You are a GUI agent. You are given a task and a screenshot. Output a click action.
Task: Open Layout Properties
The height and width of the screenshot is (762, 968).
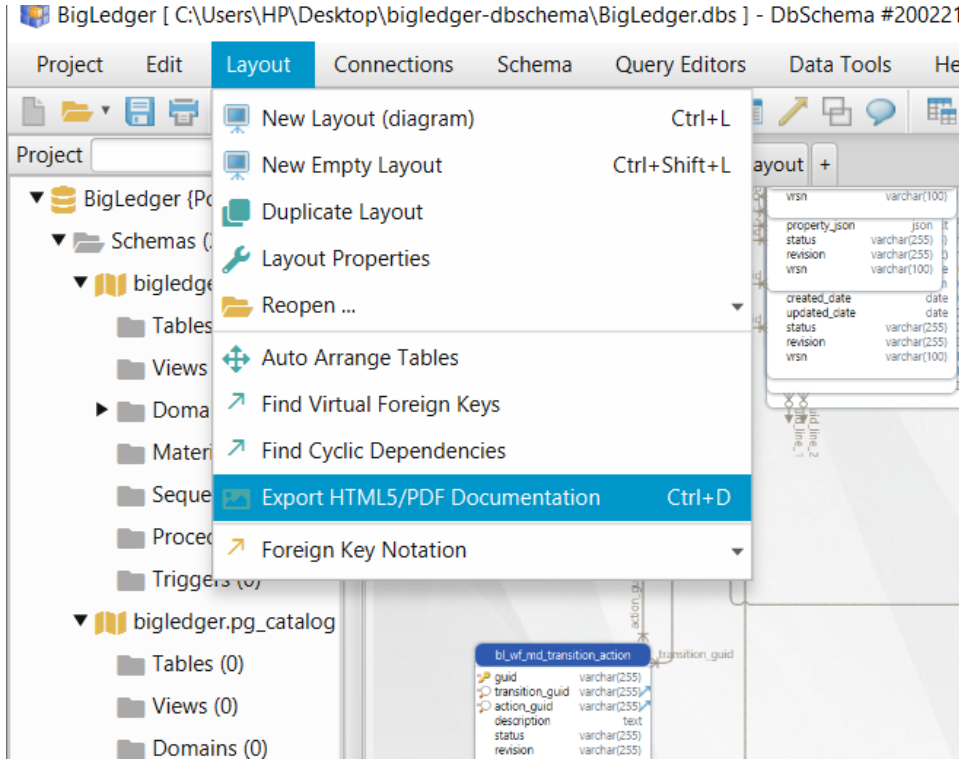[x=482, y=258]
